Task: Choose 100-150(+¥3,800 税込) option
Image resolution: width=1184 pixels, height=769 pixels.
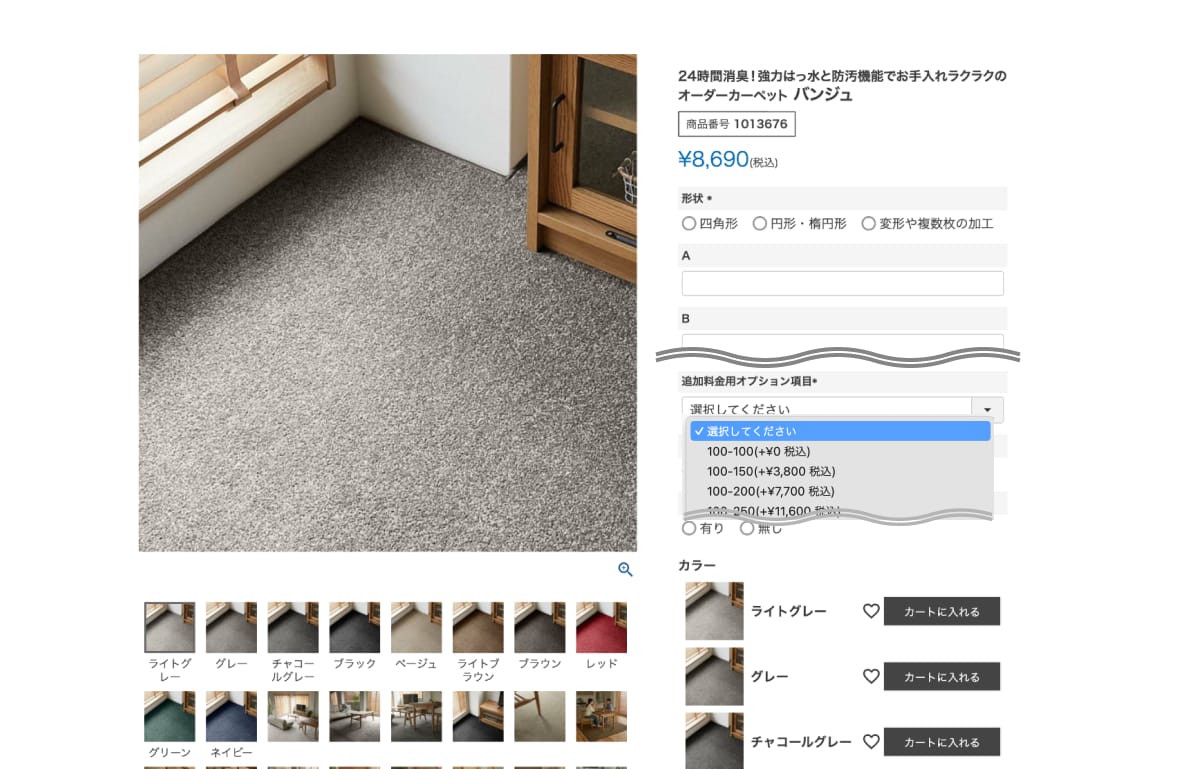Action: pos(770,471)
